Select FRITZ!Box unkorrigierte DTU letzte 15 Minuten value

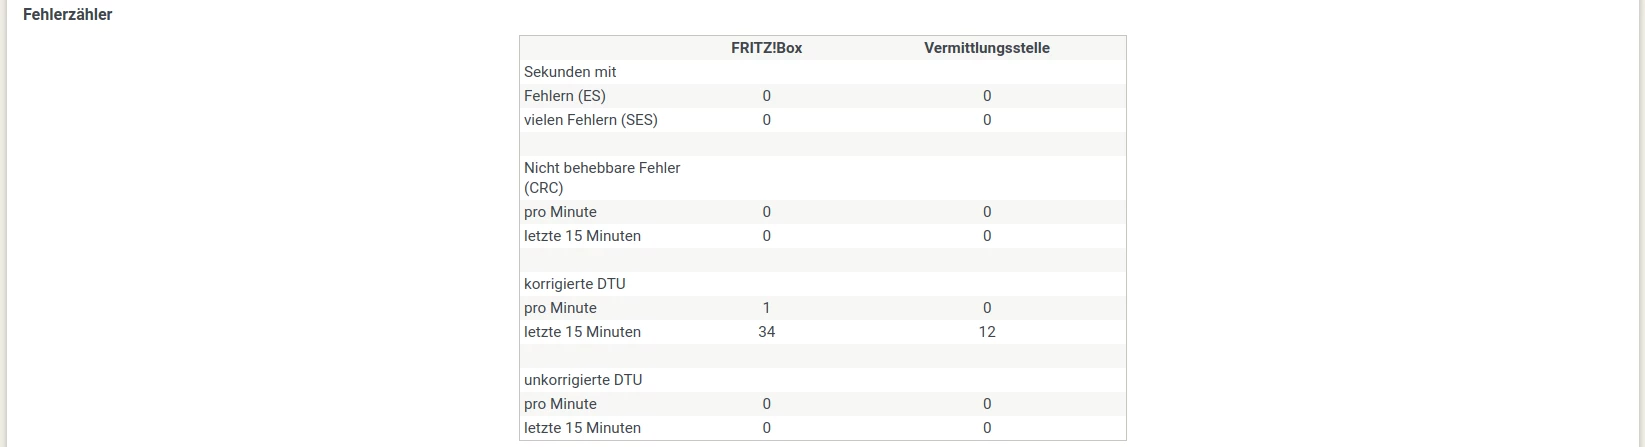tap(767, 428)
